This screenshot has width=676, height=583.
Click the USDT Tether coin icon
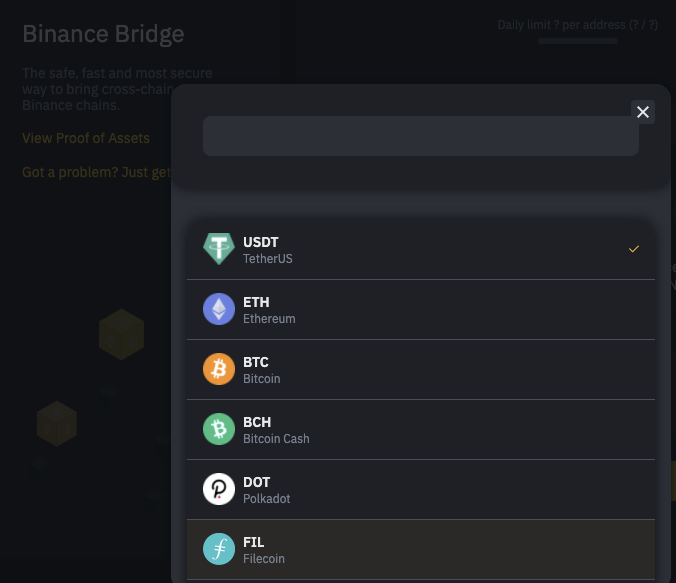coord(219,249)
